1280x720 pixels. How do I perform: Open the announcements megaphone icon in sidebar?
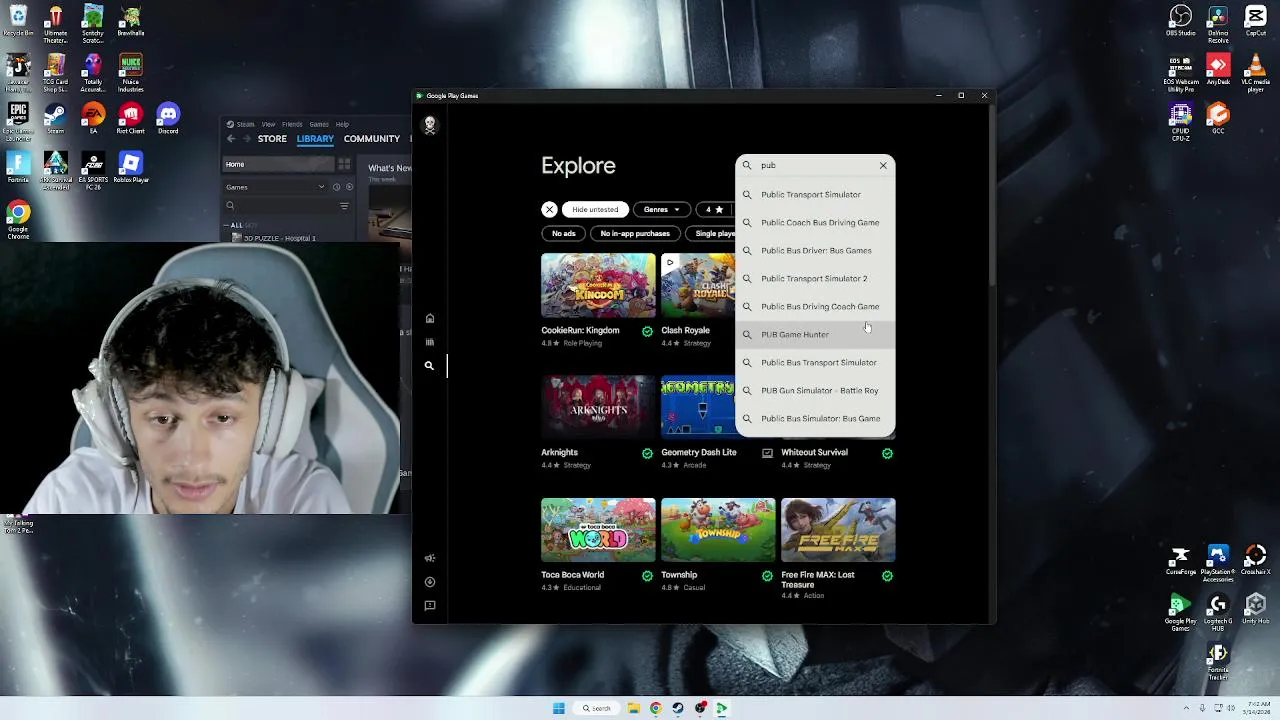point(430,558)
